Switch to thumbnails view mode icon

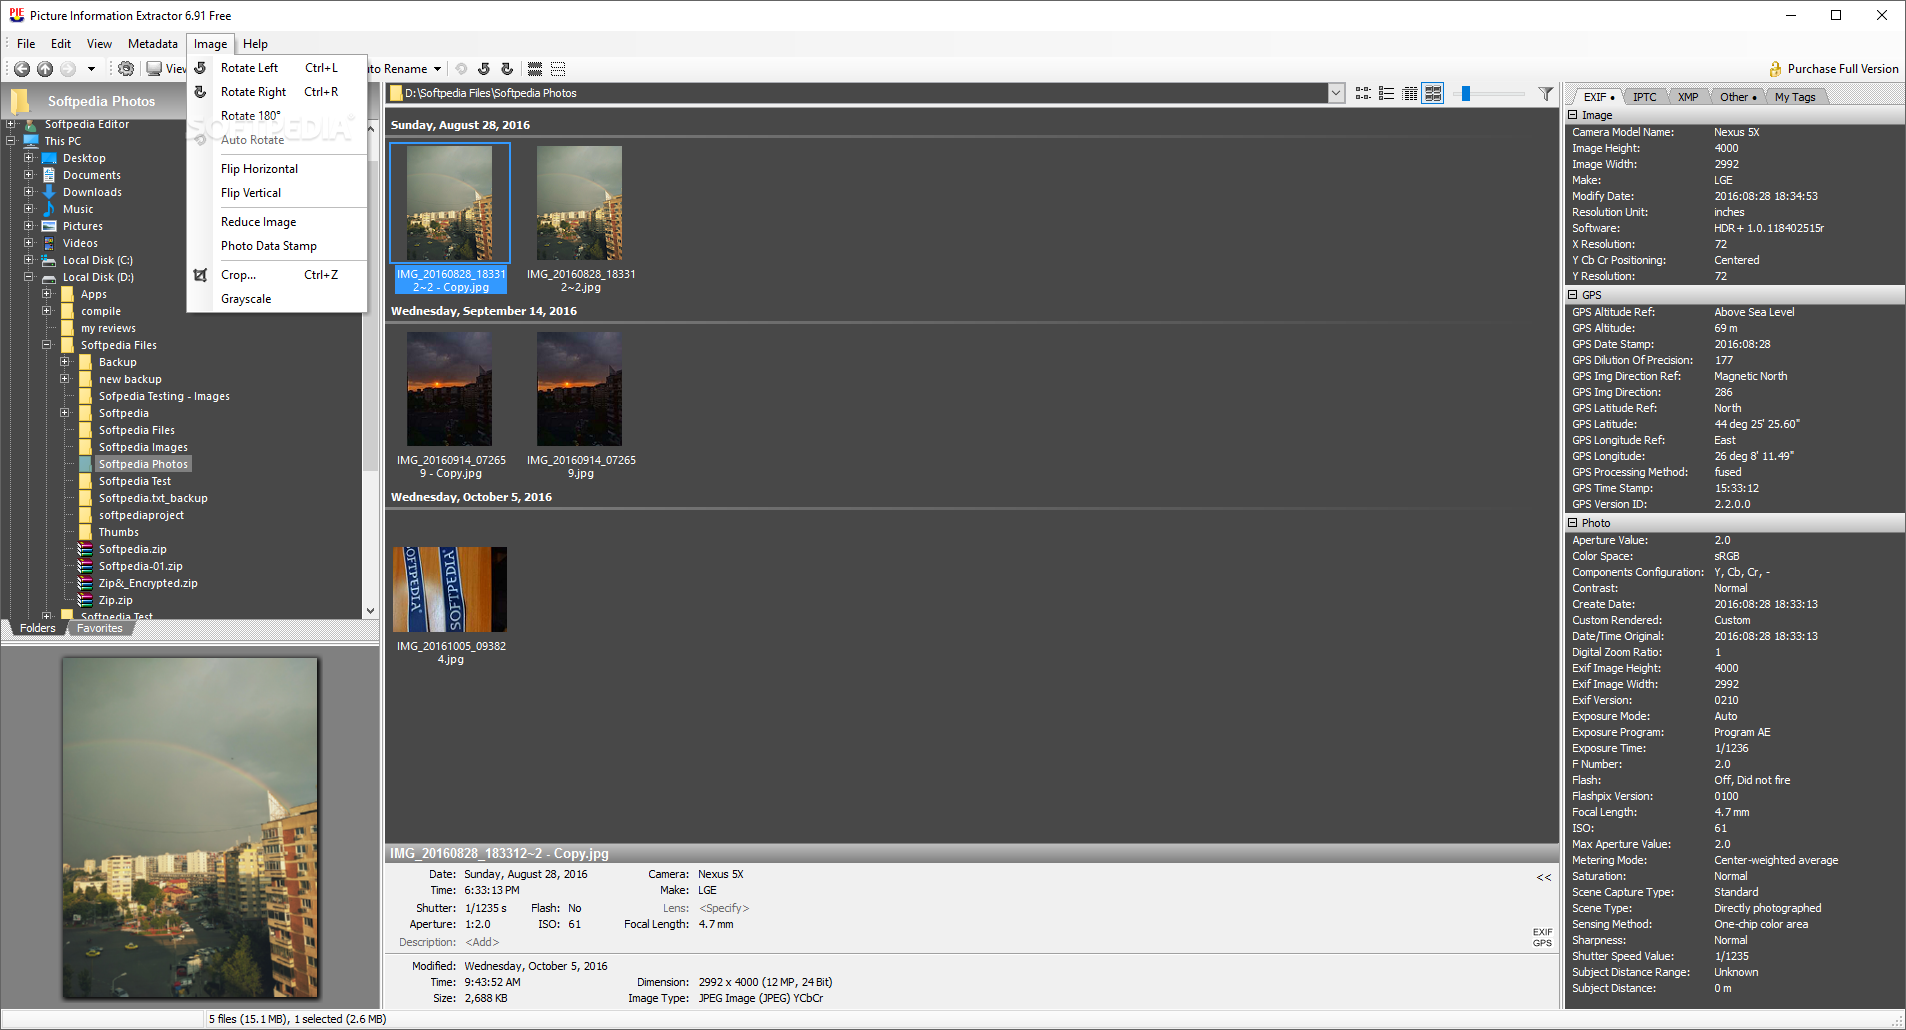point(1433,93)
